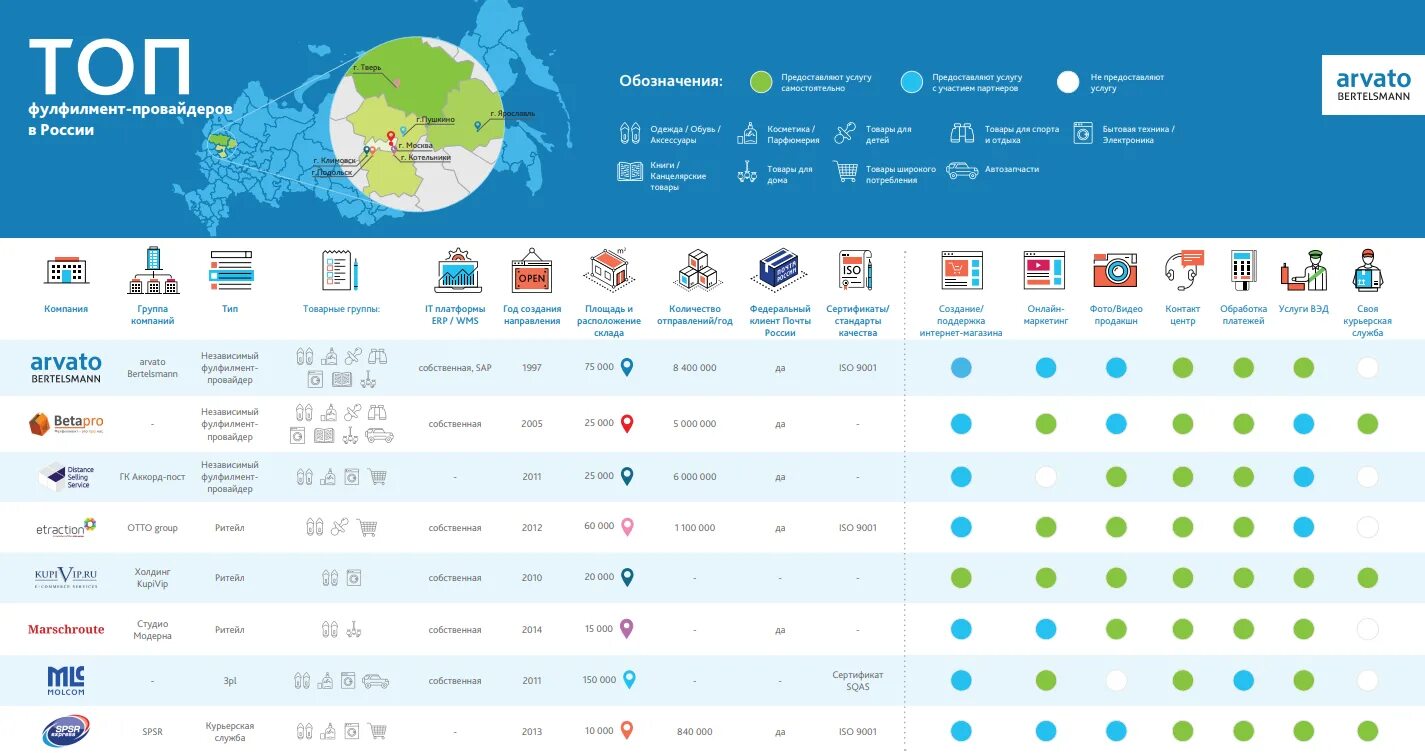Image resolution: width=1425 pixels, height=753 pixels.
Task: Click the "150 000" warehouse area value
Action: click(x=599, y=680)
